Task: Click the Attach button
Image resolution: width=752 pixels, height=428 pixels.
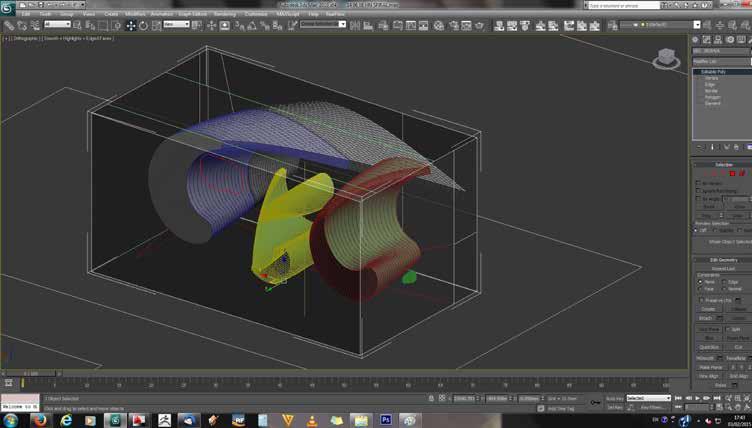Action: pos(705,318)
